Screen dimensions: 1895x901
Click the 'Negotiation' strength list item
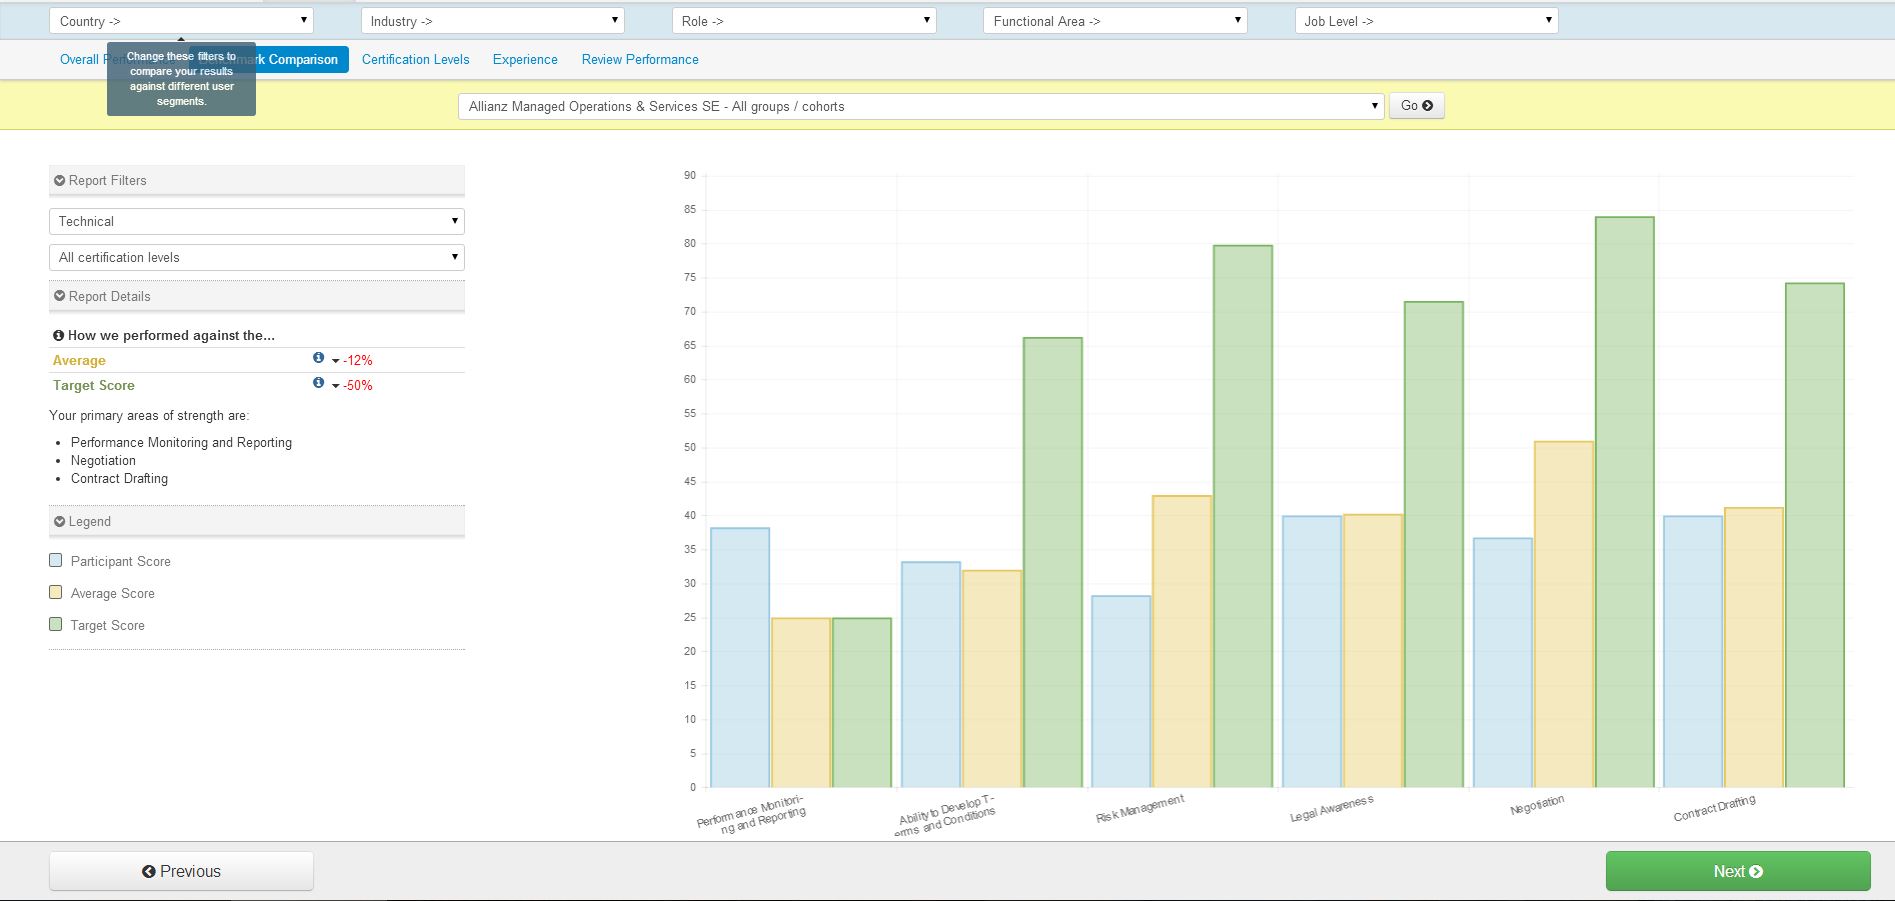coord(103,460)
